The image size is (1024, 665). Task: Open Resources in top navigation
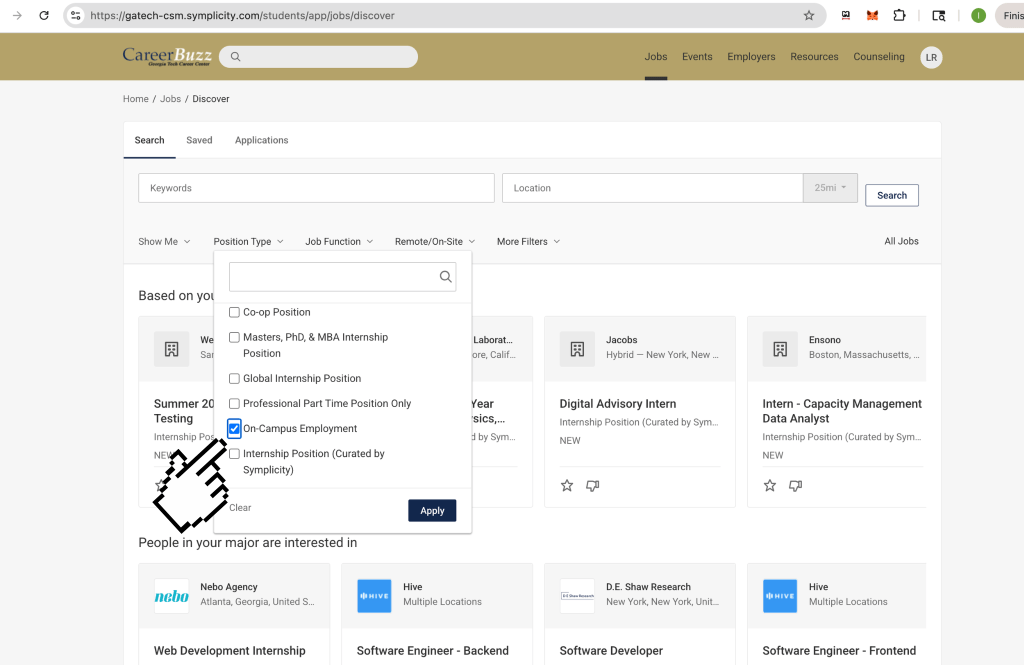[814, 57]
